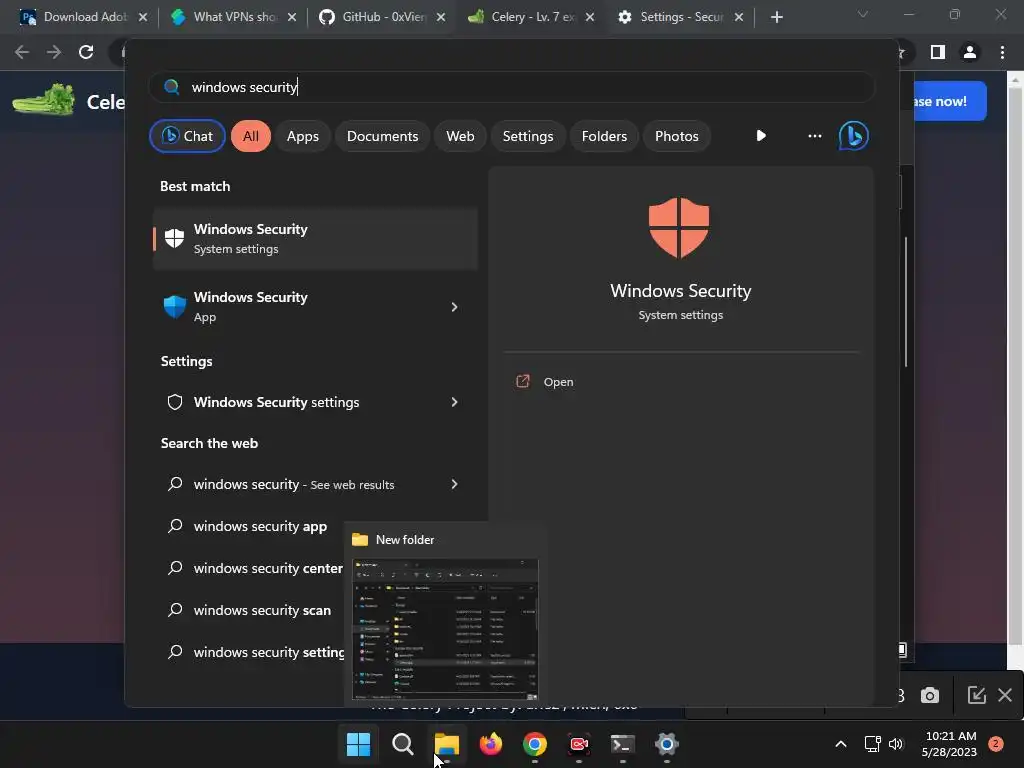The height and width of the screenshot is (768, 1024).
Task: Open Google Chrome from the taskbar
Action: (x=535, y=744)
